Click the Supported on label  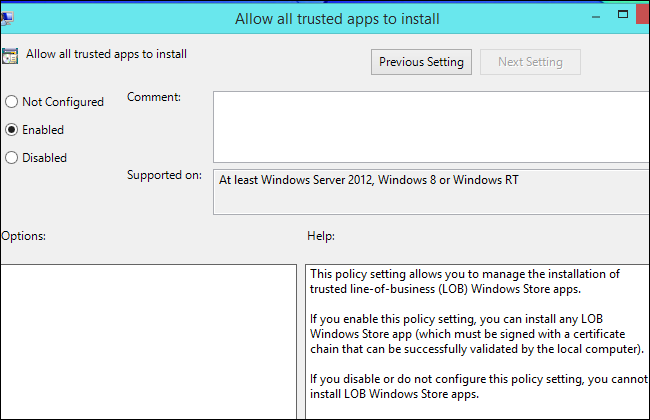(x=164, y=175)
